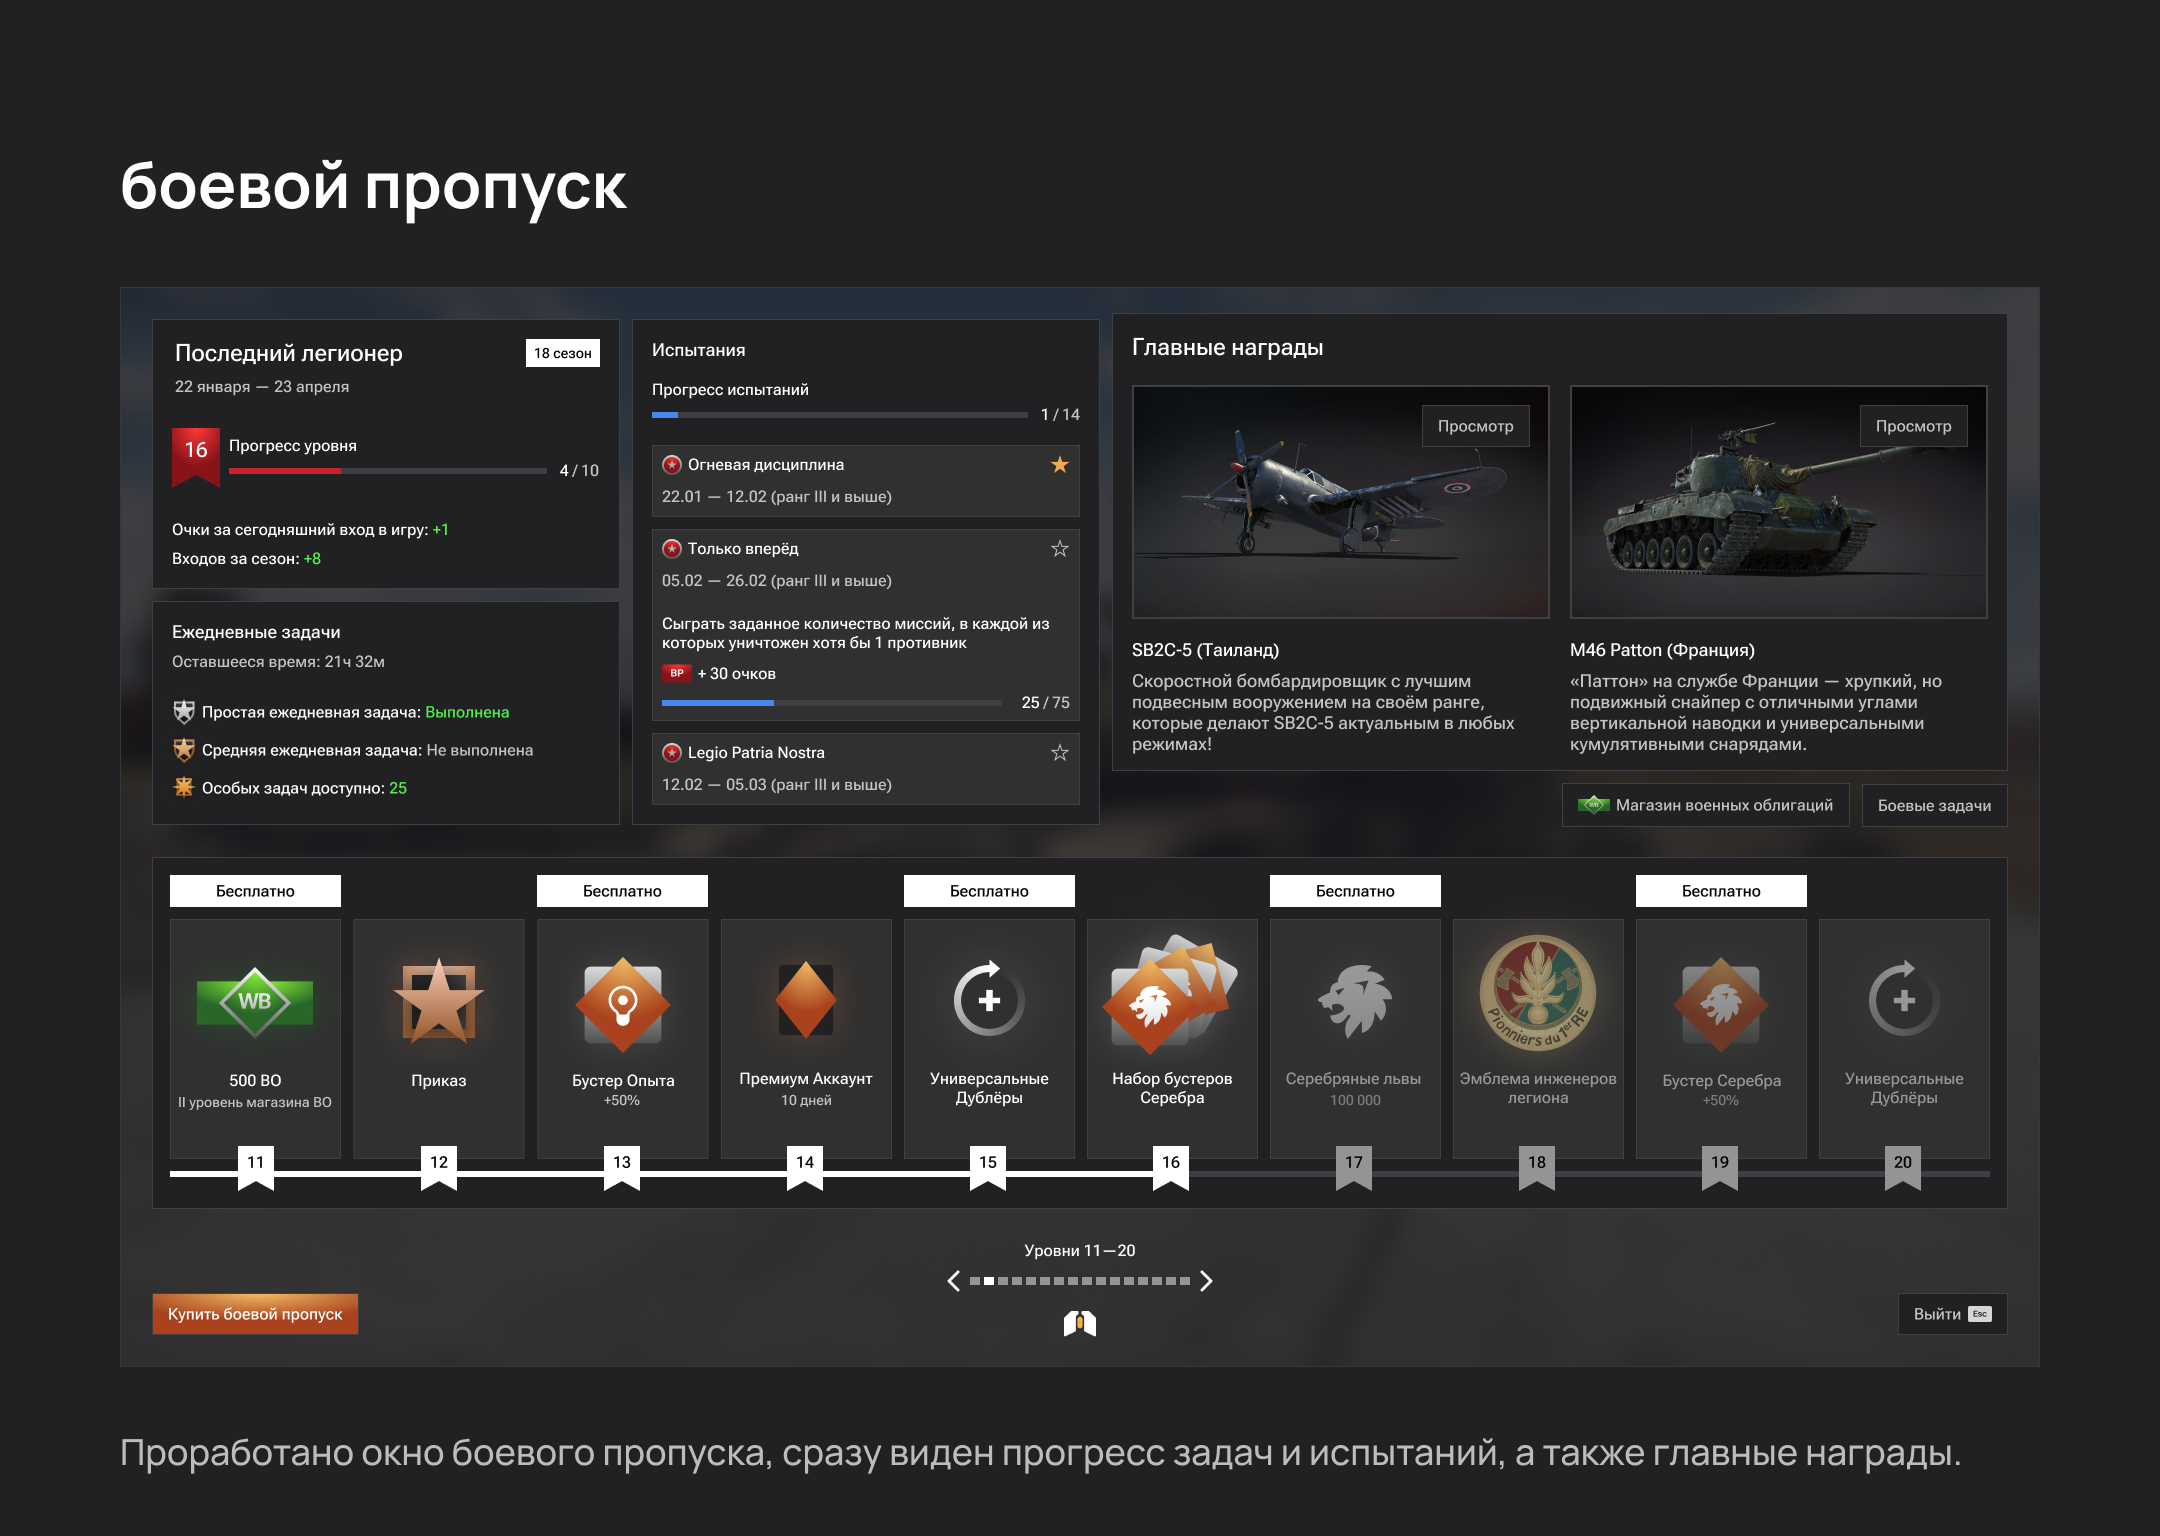
Task: Select Премиум Аккаунт diamond icon
Action: click(x=805, y=1000)
